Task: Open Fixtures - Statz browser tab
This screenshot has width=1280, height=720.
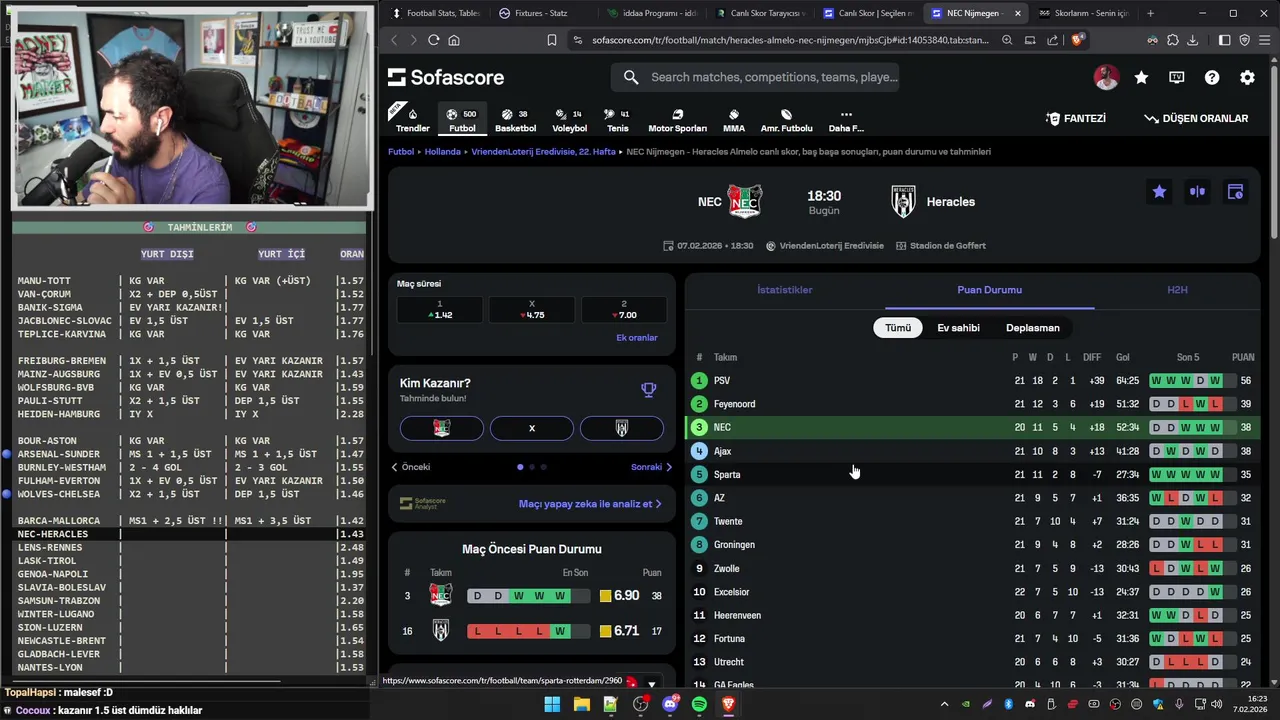Action: click(x=542, y=13)
